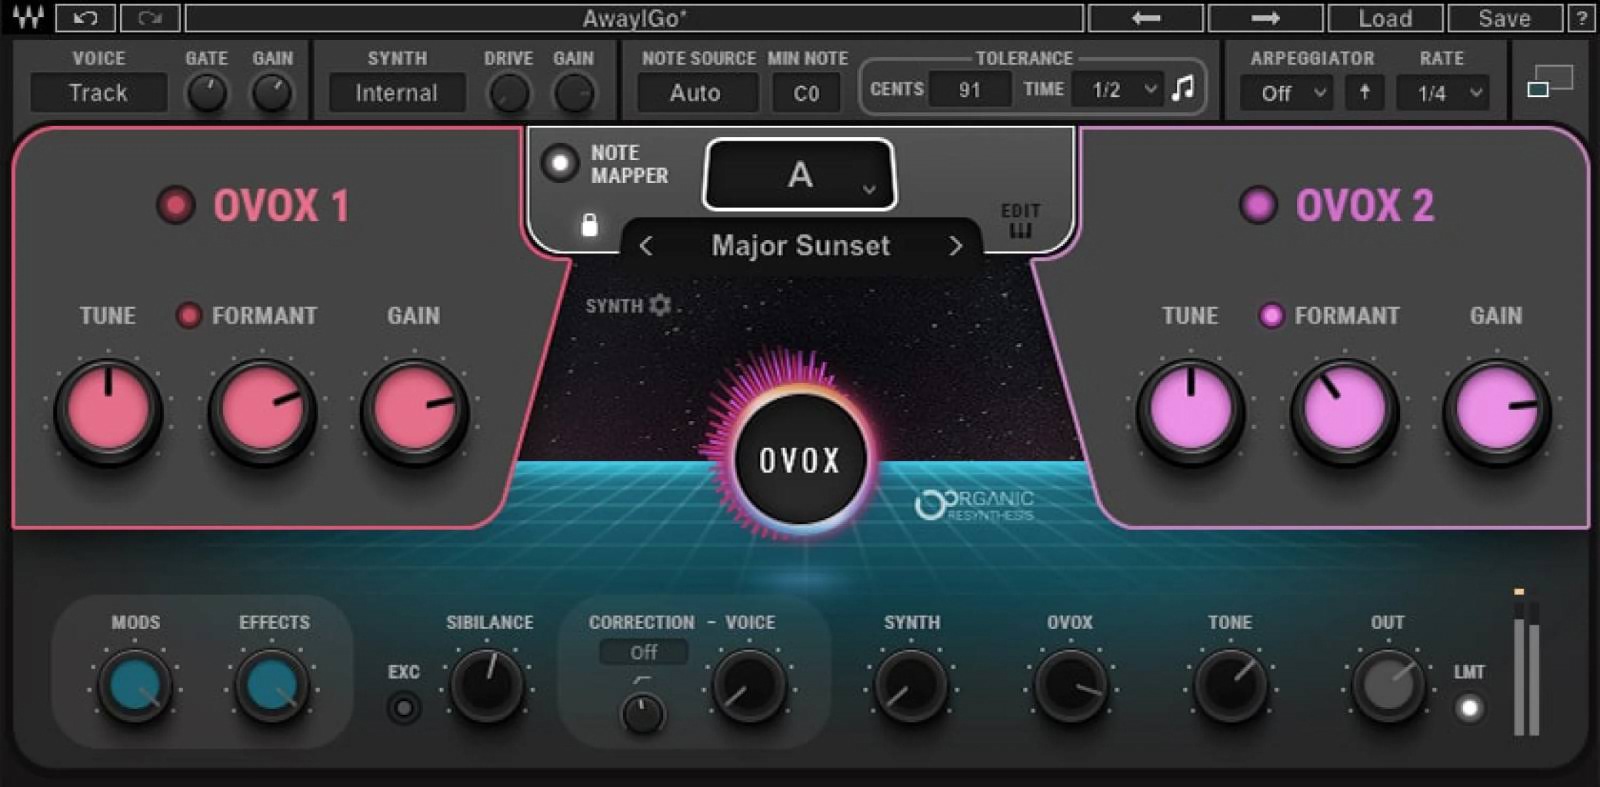Load the previous preset with left arrow
This screenshot has height=787, width=1600.
1146,18
